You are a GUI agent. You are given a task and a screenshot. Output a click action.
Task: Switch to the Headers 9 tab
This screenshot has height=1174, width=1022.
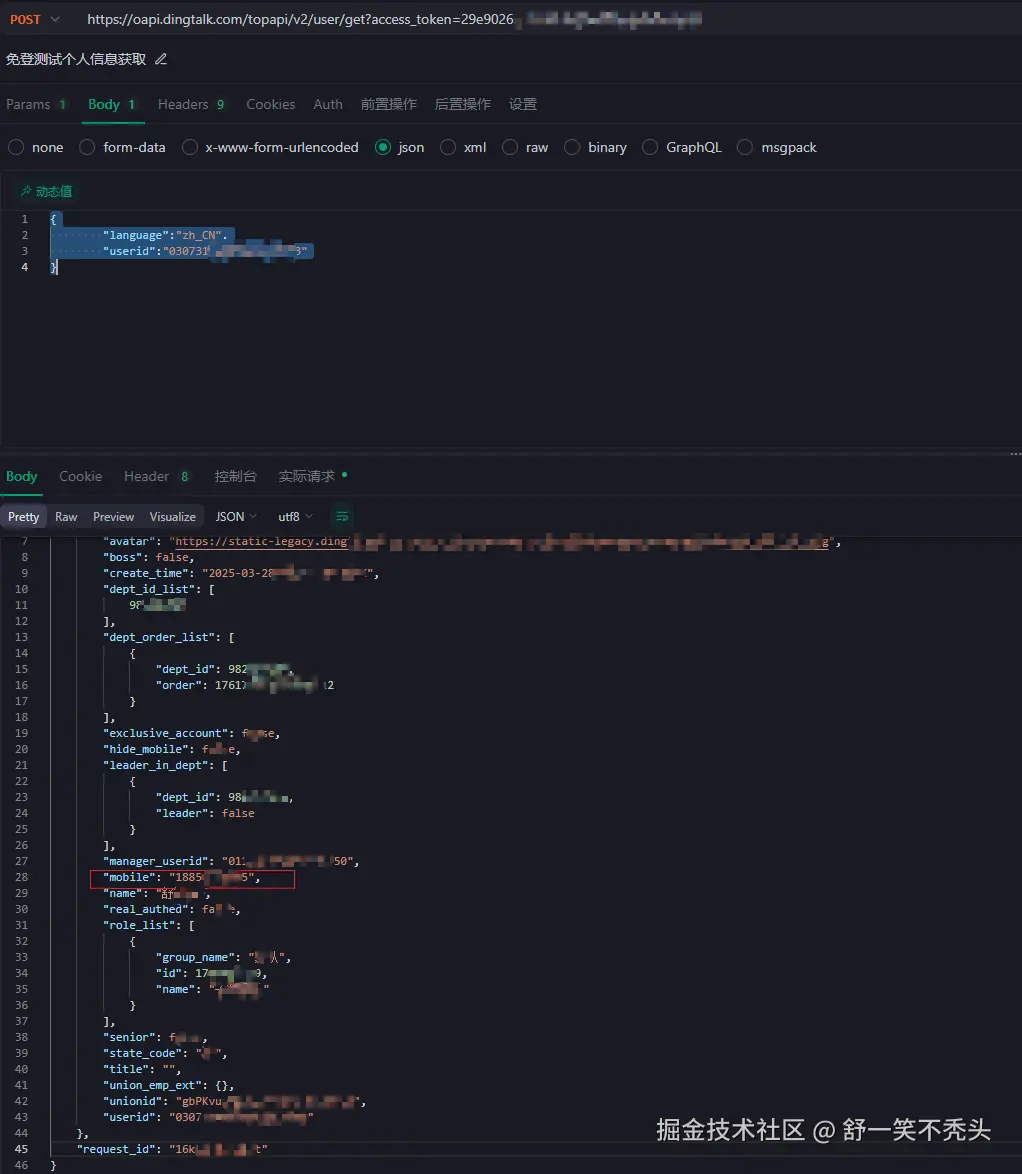point(191,104)
